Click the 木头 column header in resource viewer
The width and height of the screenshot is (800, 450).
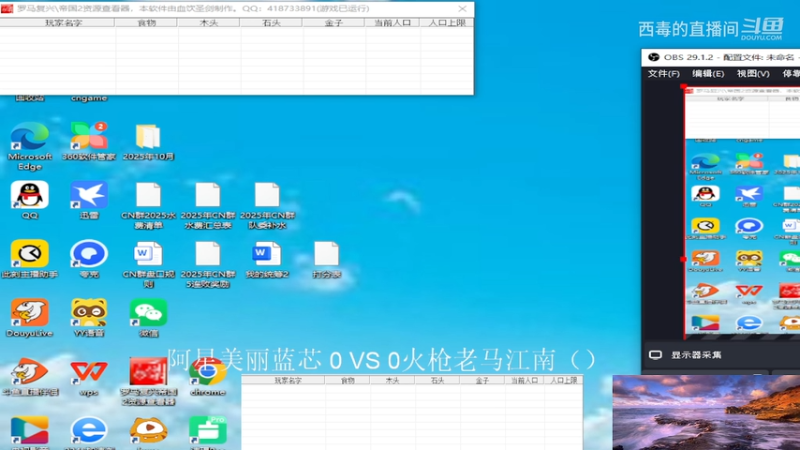pyautogui.click(x=209, y=22)
